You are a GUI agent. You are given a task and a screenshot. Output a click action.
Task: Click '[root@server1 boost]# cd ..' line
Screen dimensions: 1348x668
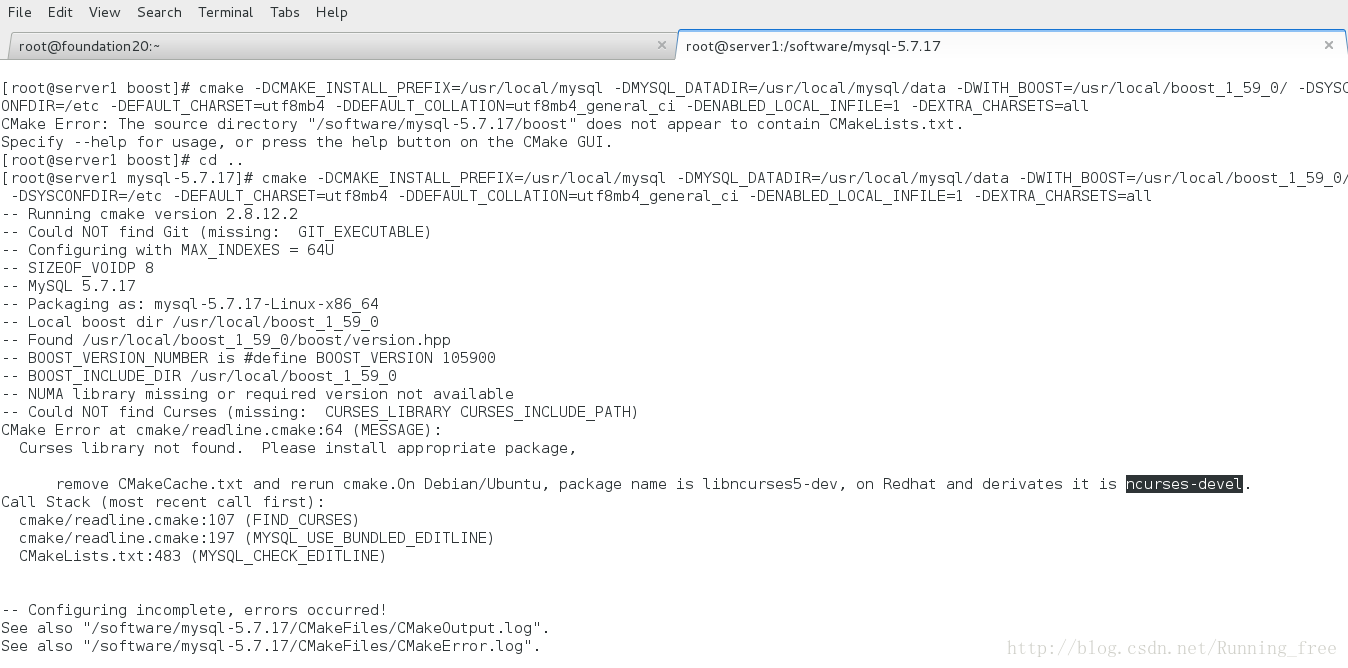[122, 160]
